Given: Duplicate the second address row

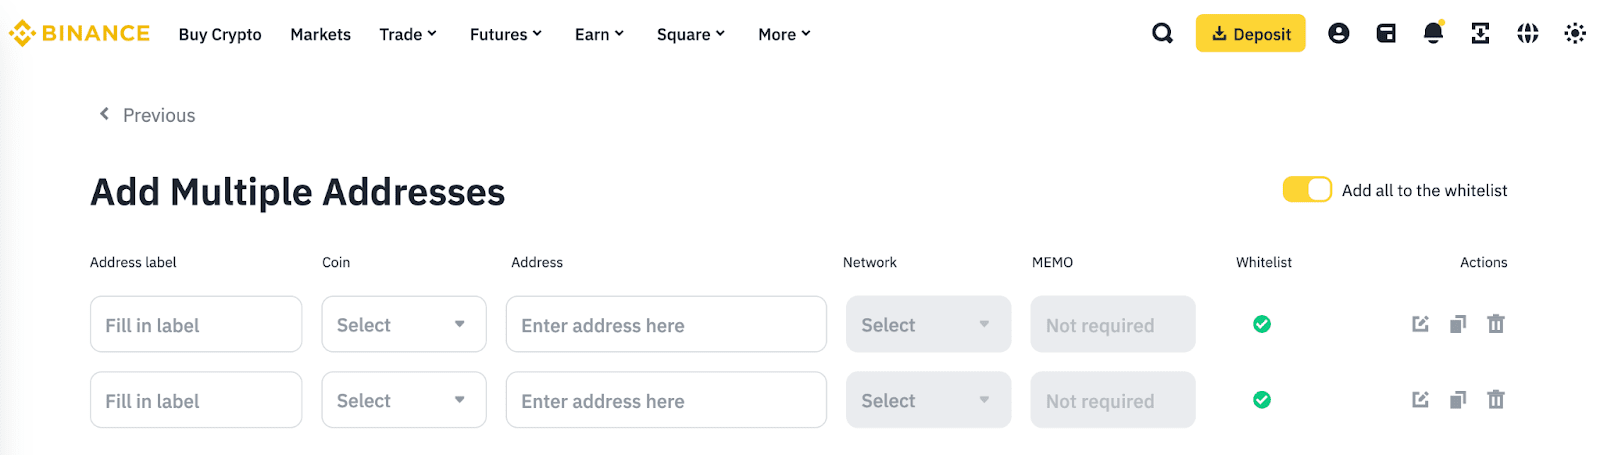Looking at the screenshot, I should tap(1458, 400).
